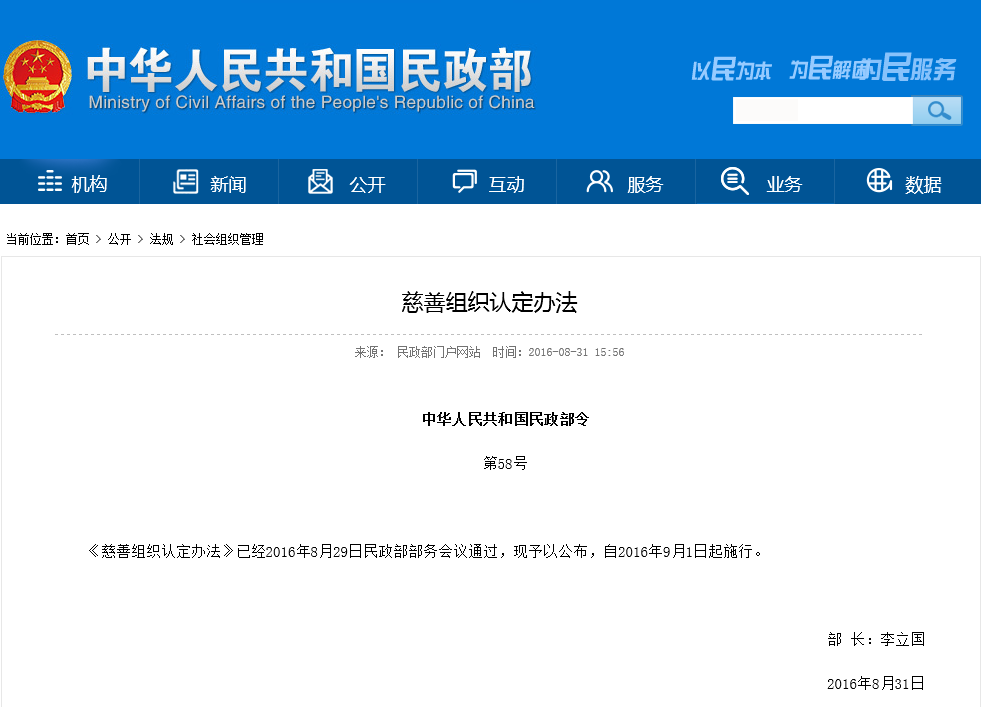Screen dimensions: 981x707
Task: Click the 公开 envelope icon
Action: [320, 181]
